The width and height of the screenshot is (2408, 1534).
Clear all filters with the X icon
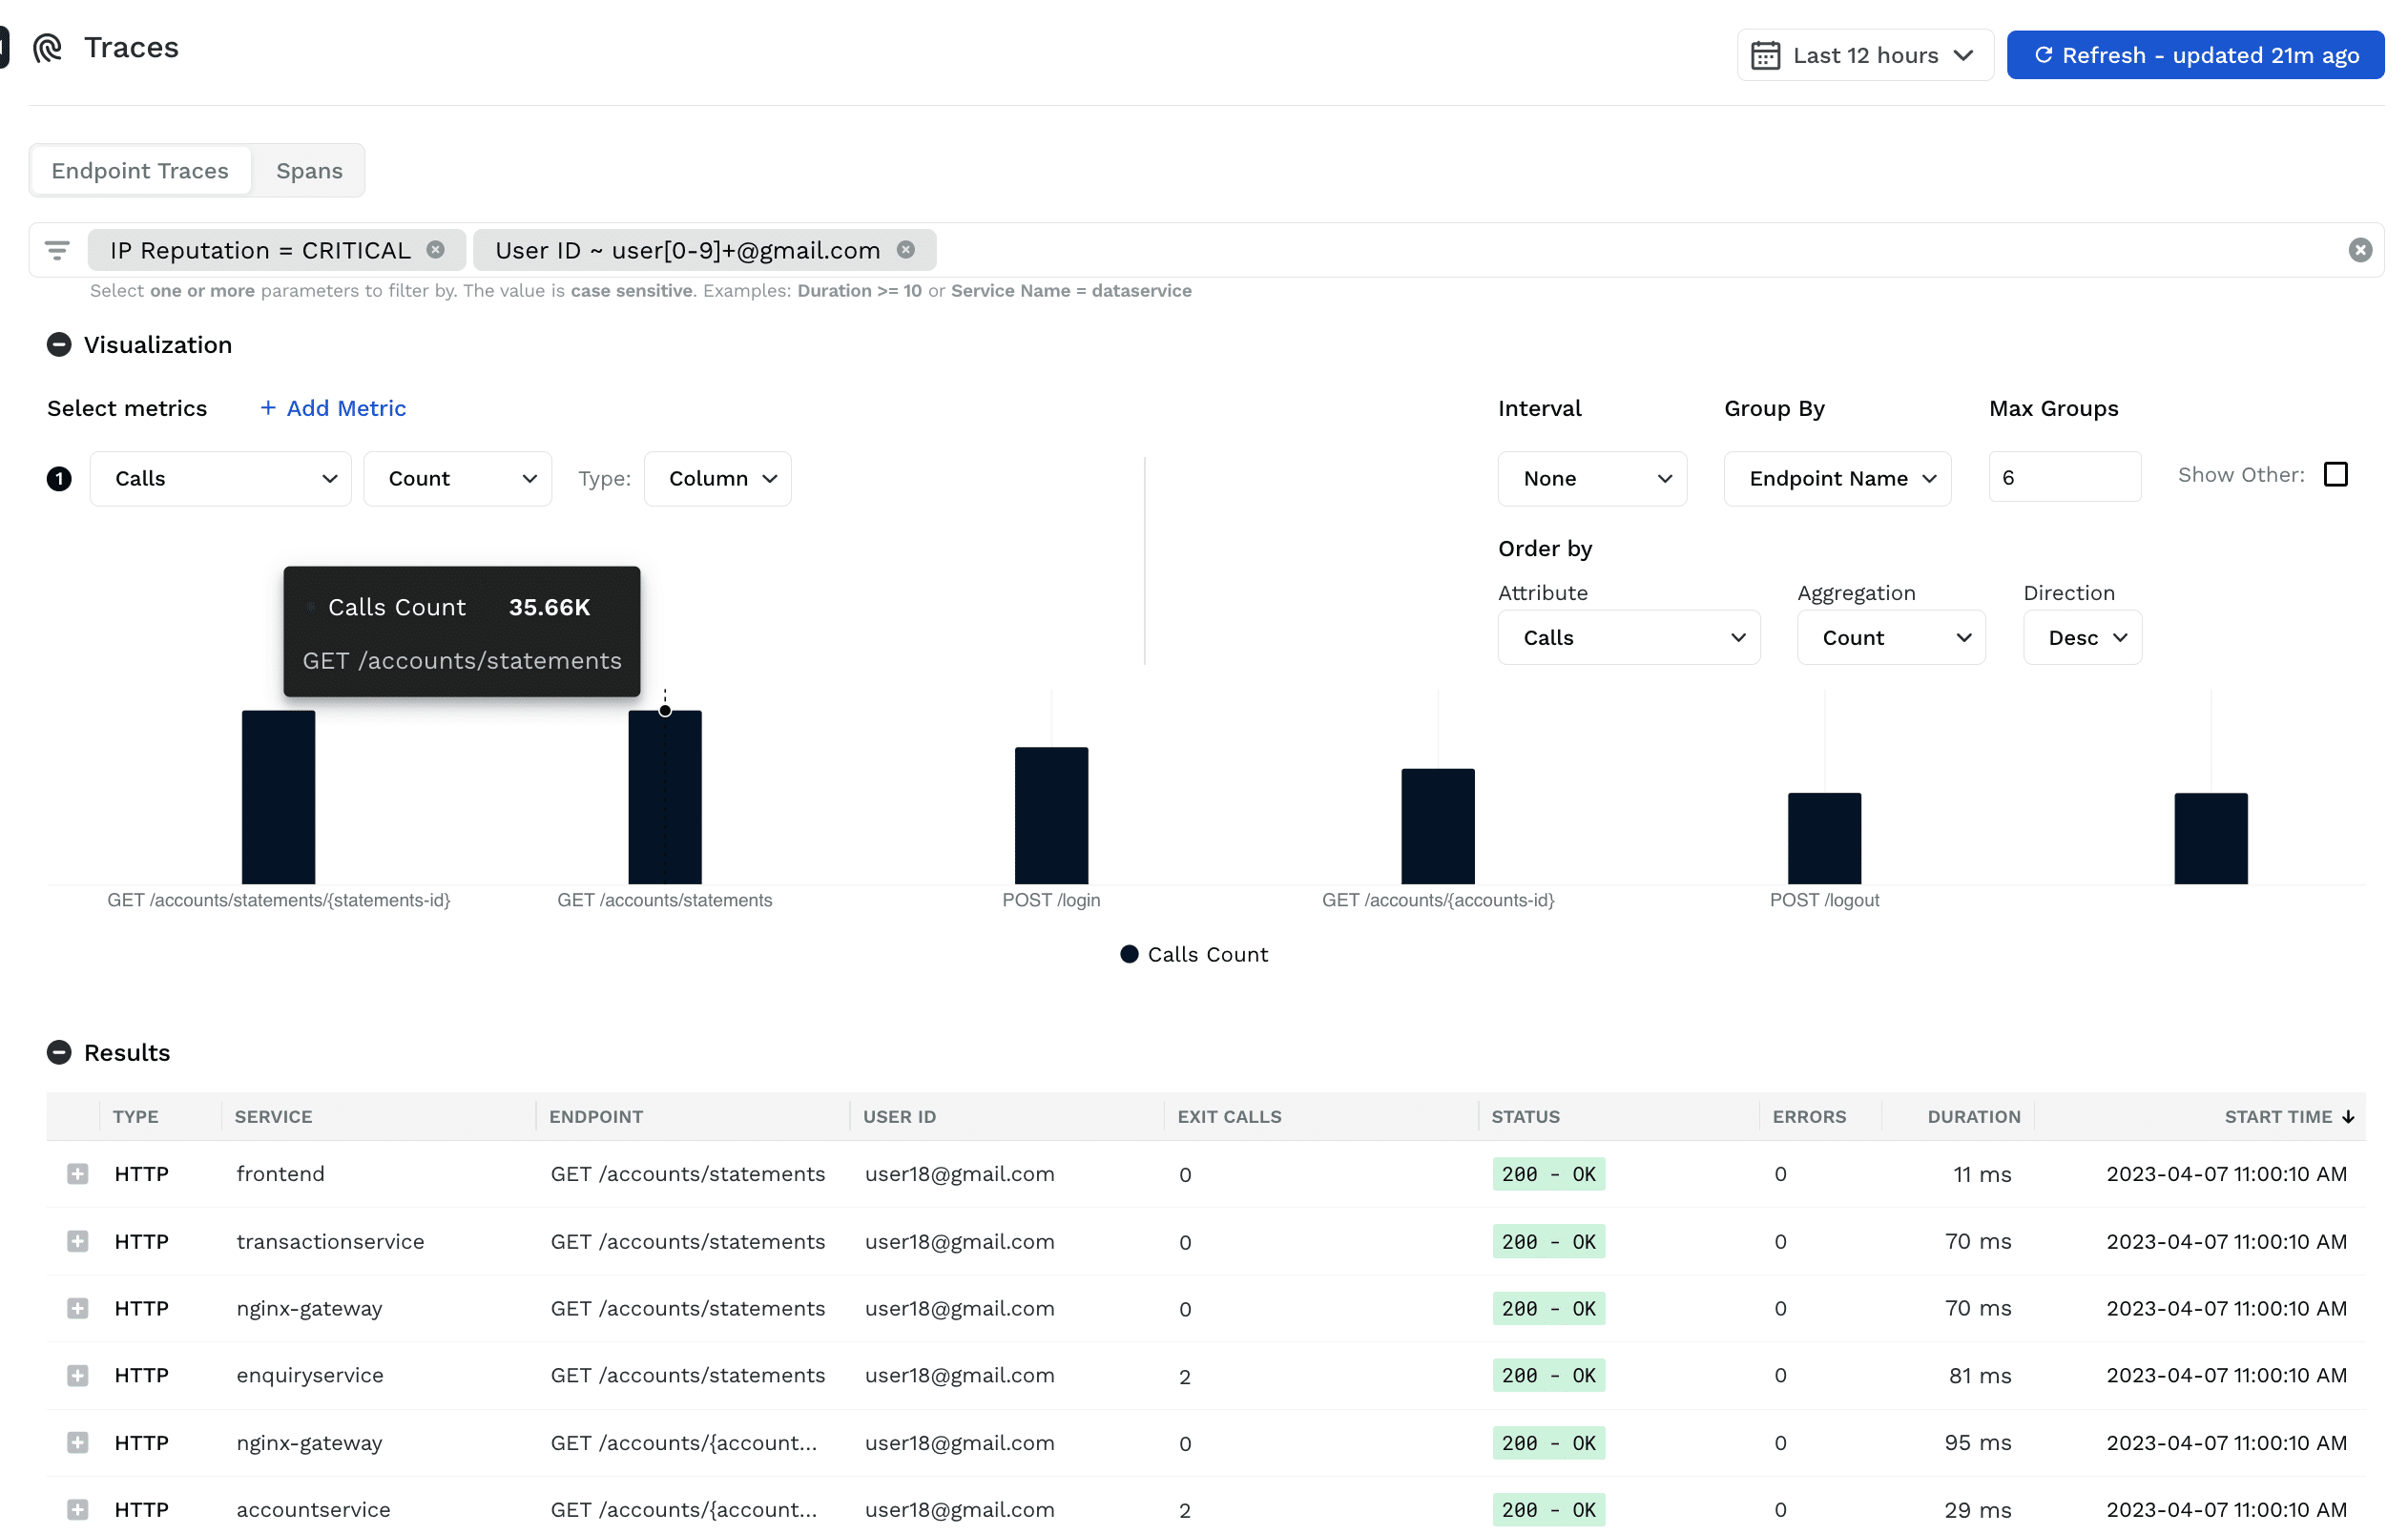pyautogui.click(x=2360, y=250)
